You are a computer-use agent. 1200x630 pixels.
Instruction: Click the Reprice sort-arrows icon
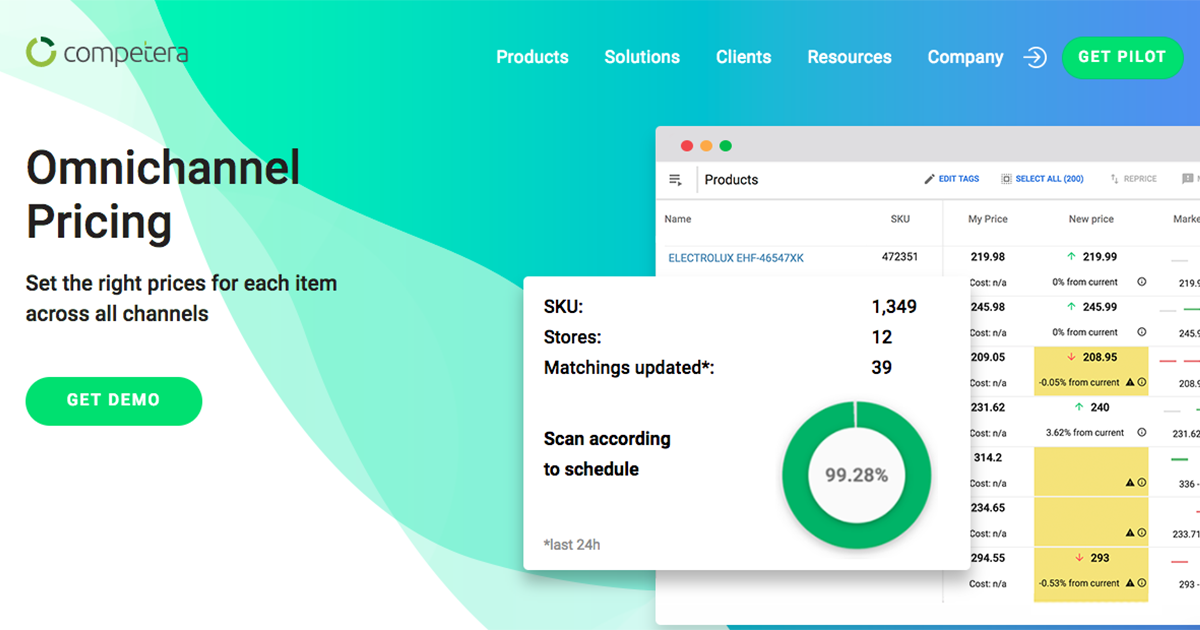pos(1114,178)
